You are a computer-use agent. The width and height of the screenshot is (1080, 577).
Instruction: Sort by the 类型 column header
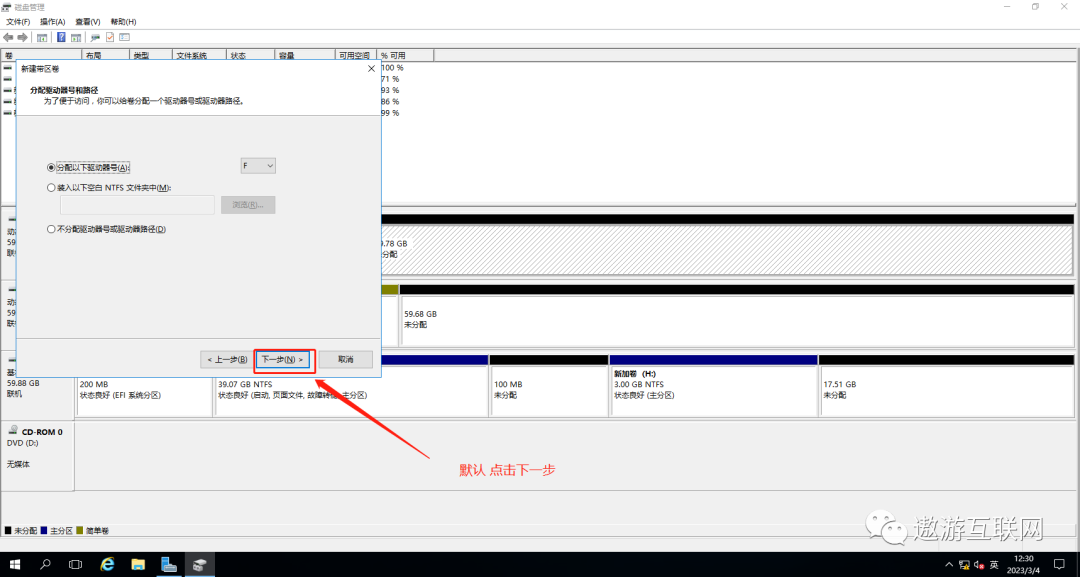pos(151,55)
